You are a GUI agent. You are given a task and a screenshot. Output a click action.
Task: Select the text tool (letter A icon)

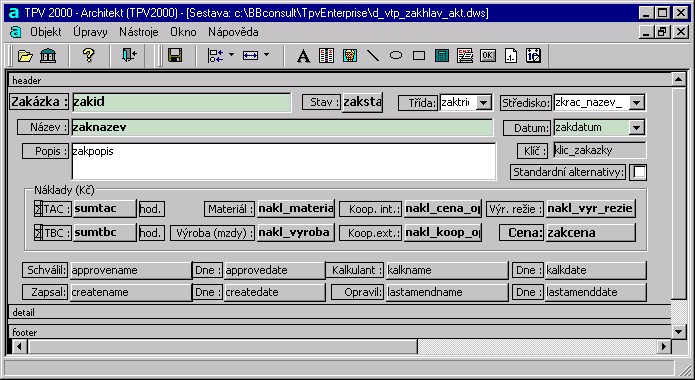[303, 56]
